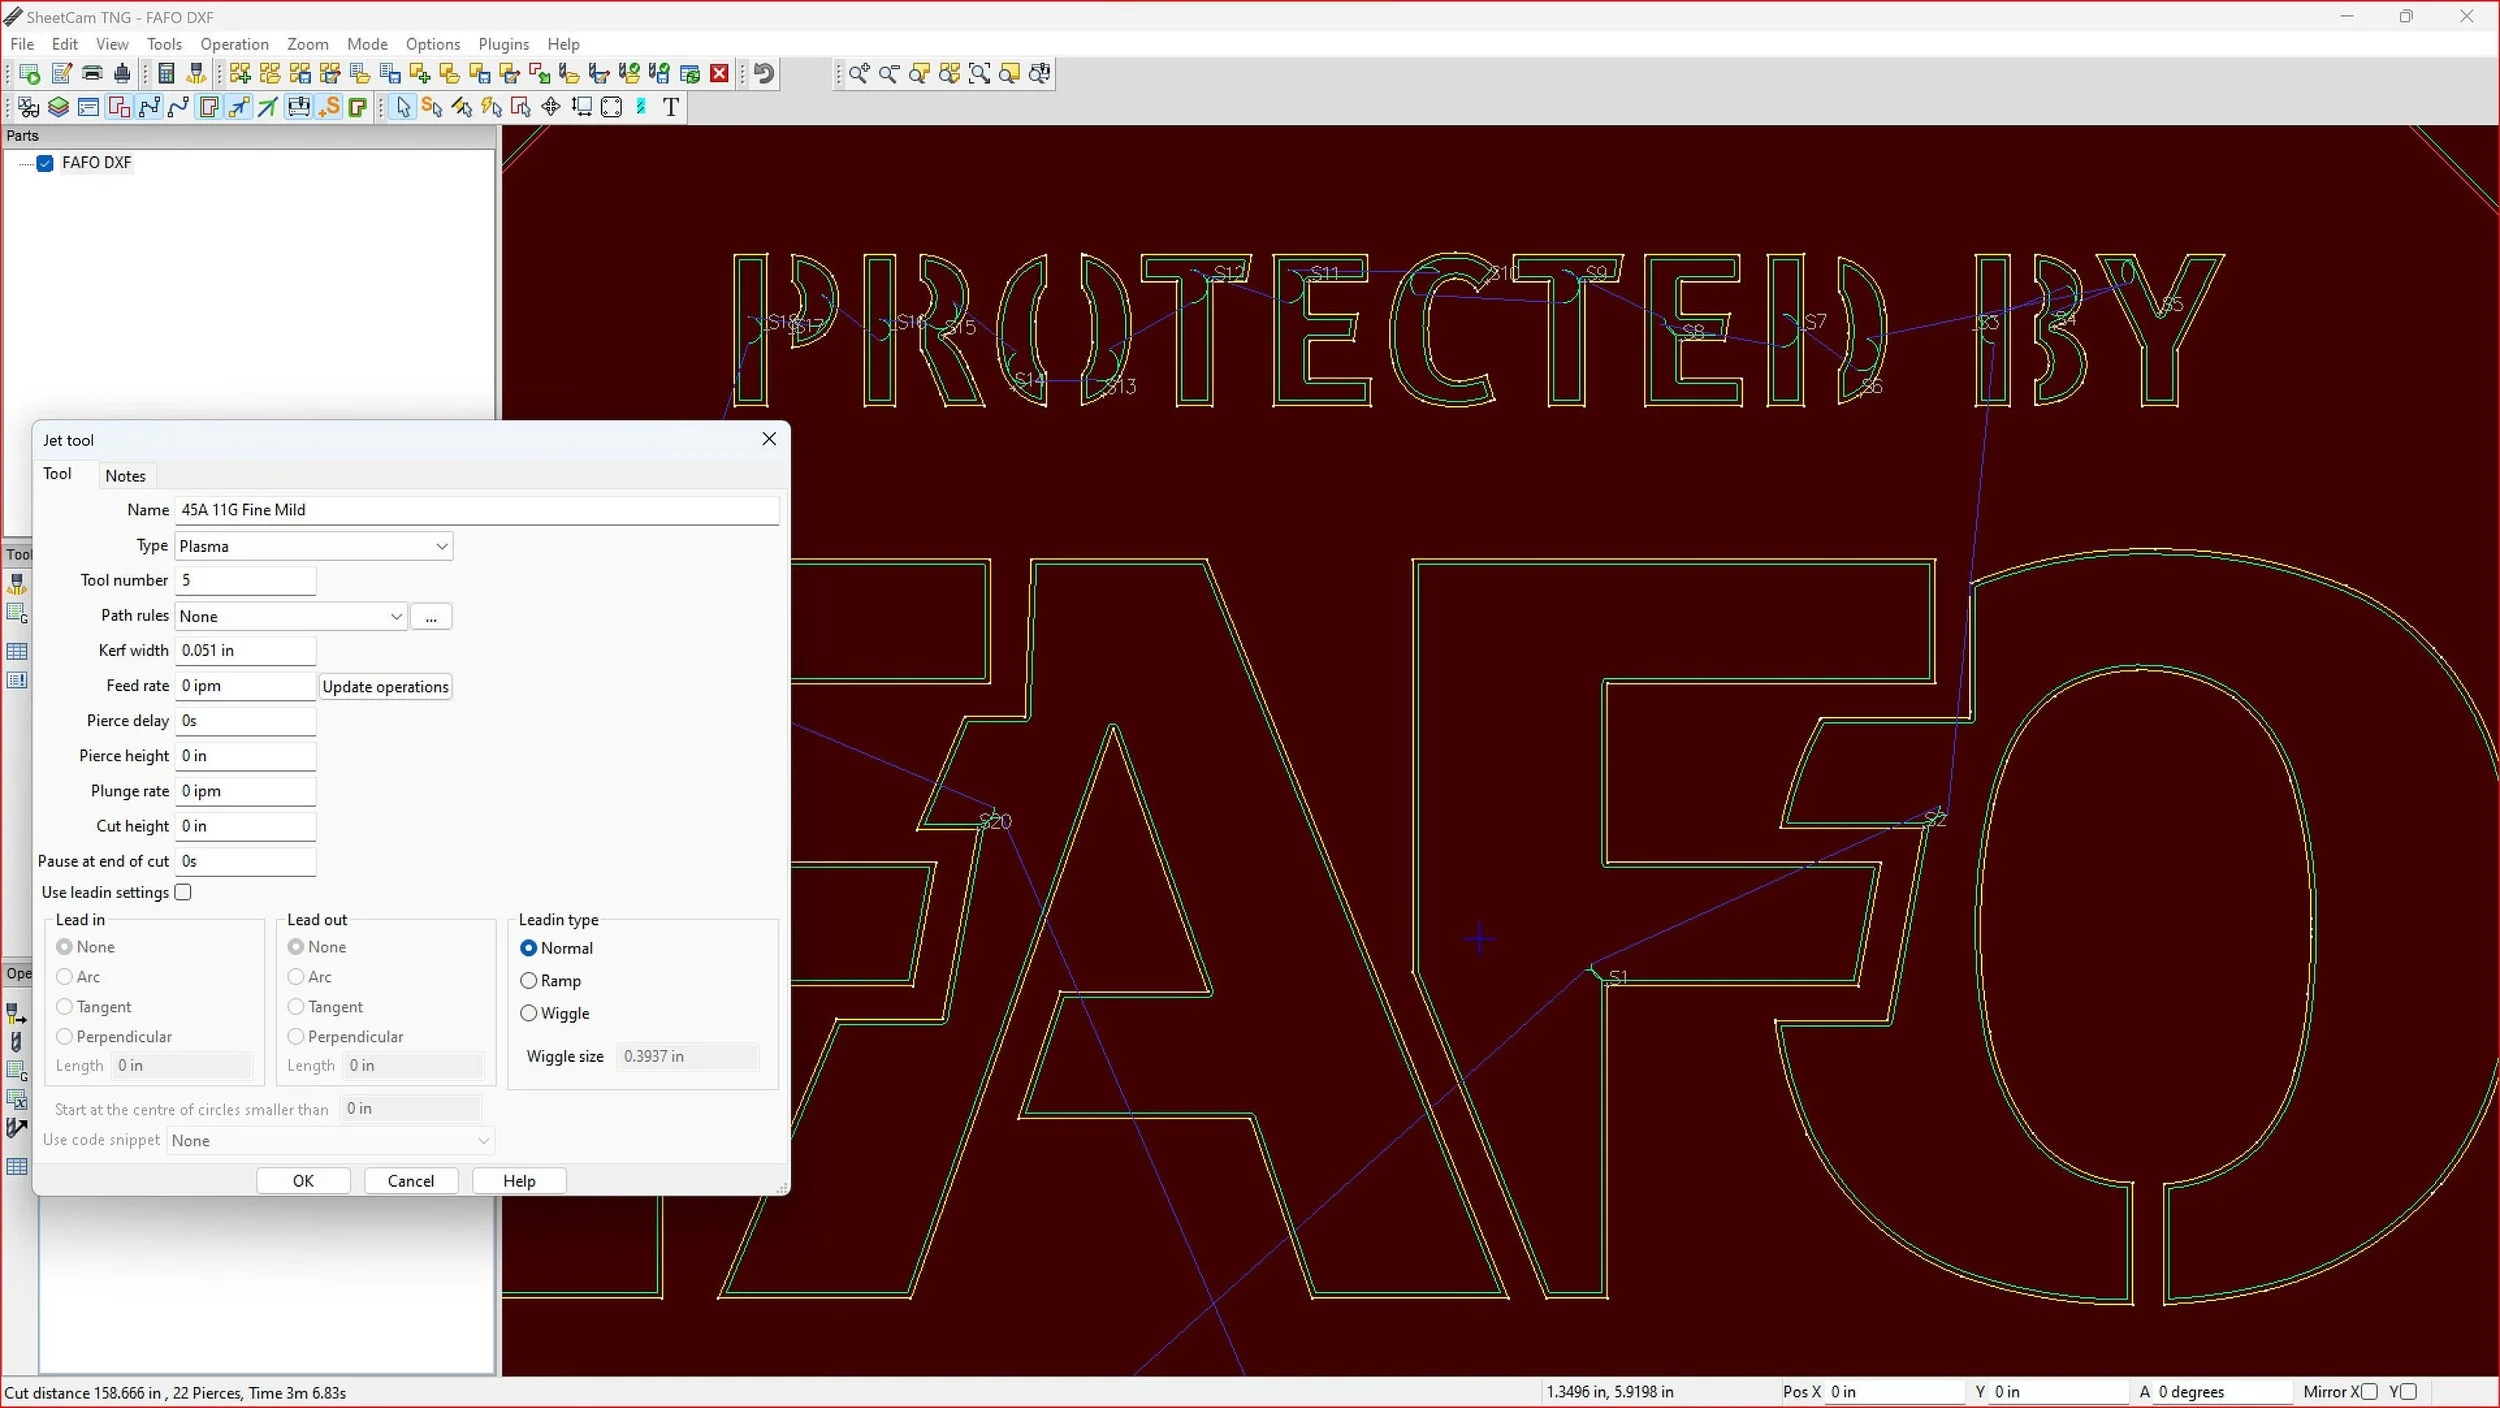Screen dimensions: 2500x1408
Task: Check the Mirror X checkbox
Action: click(x=2369, y=1392)
